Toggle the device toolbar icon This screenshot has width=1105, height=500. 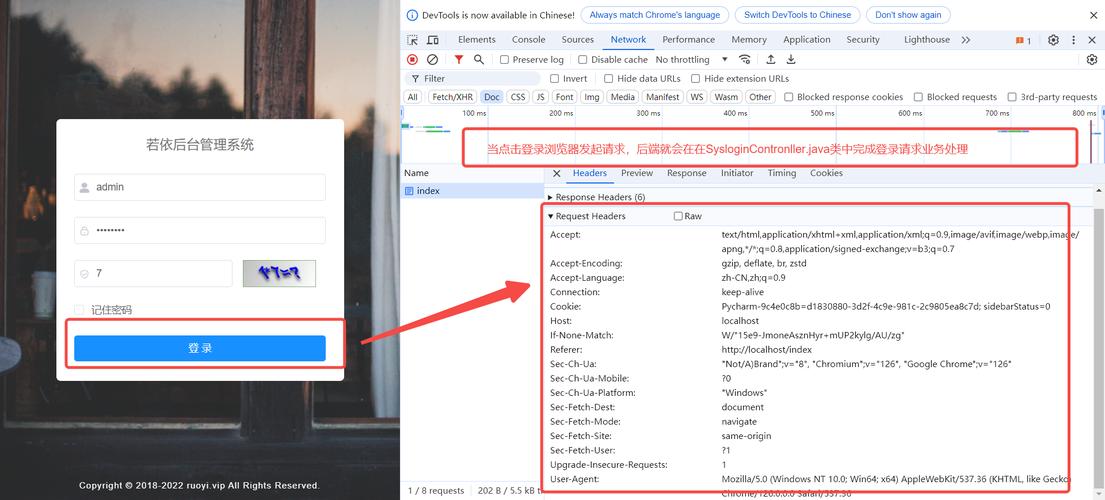434,40
